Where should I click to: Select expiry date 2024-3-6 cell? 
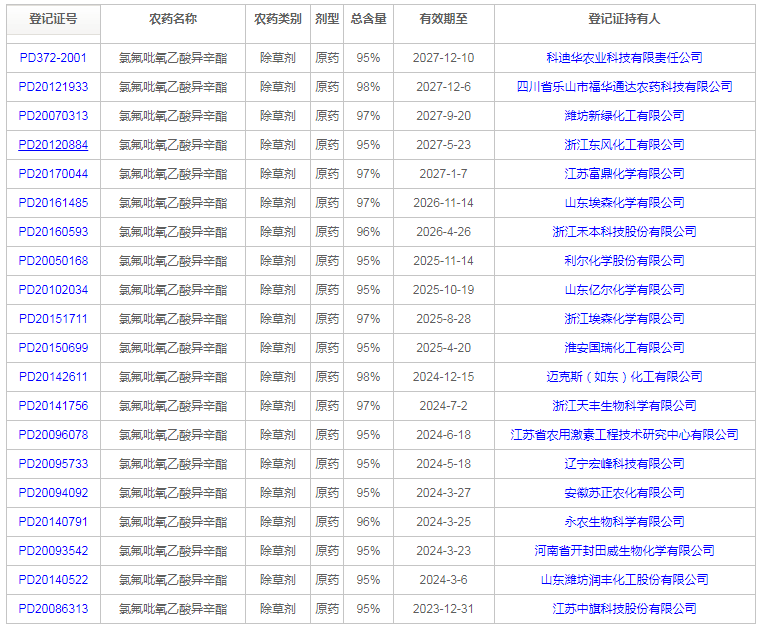pyautogui.click(x=444, y=580)
